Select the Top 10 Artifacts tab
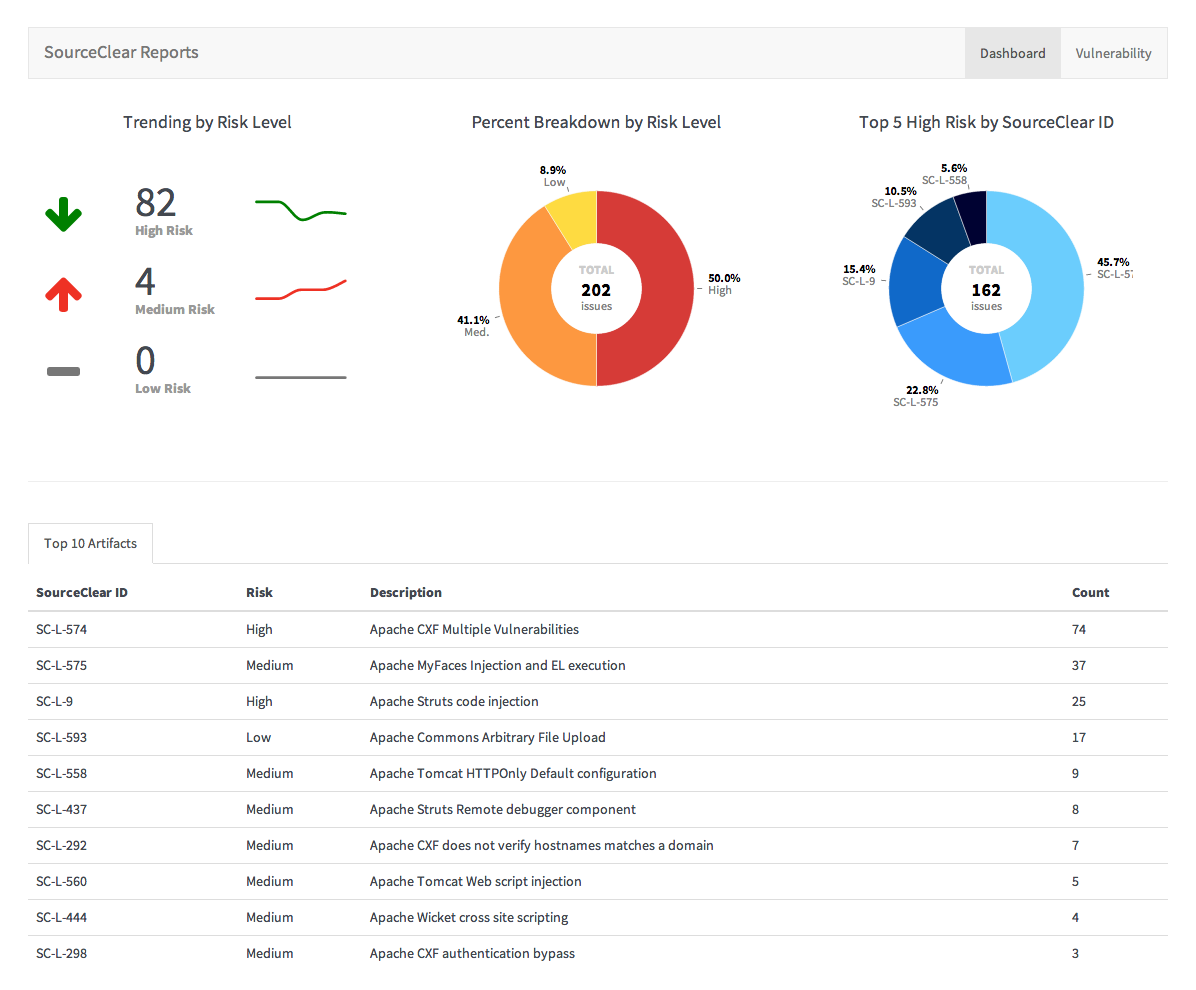The image size is (1196, 990). pyautogui.click(x=90, y=543)
